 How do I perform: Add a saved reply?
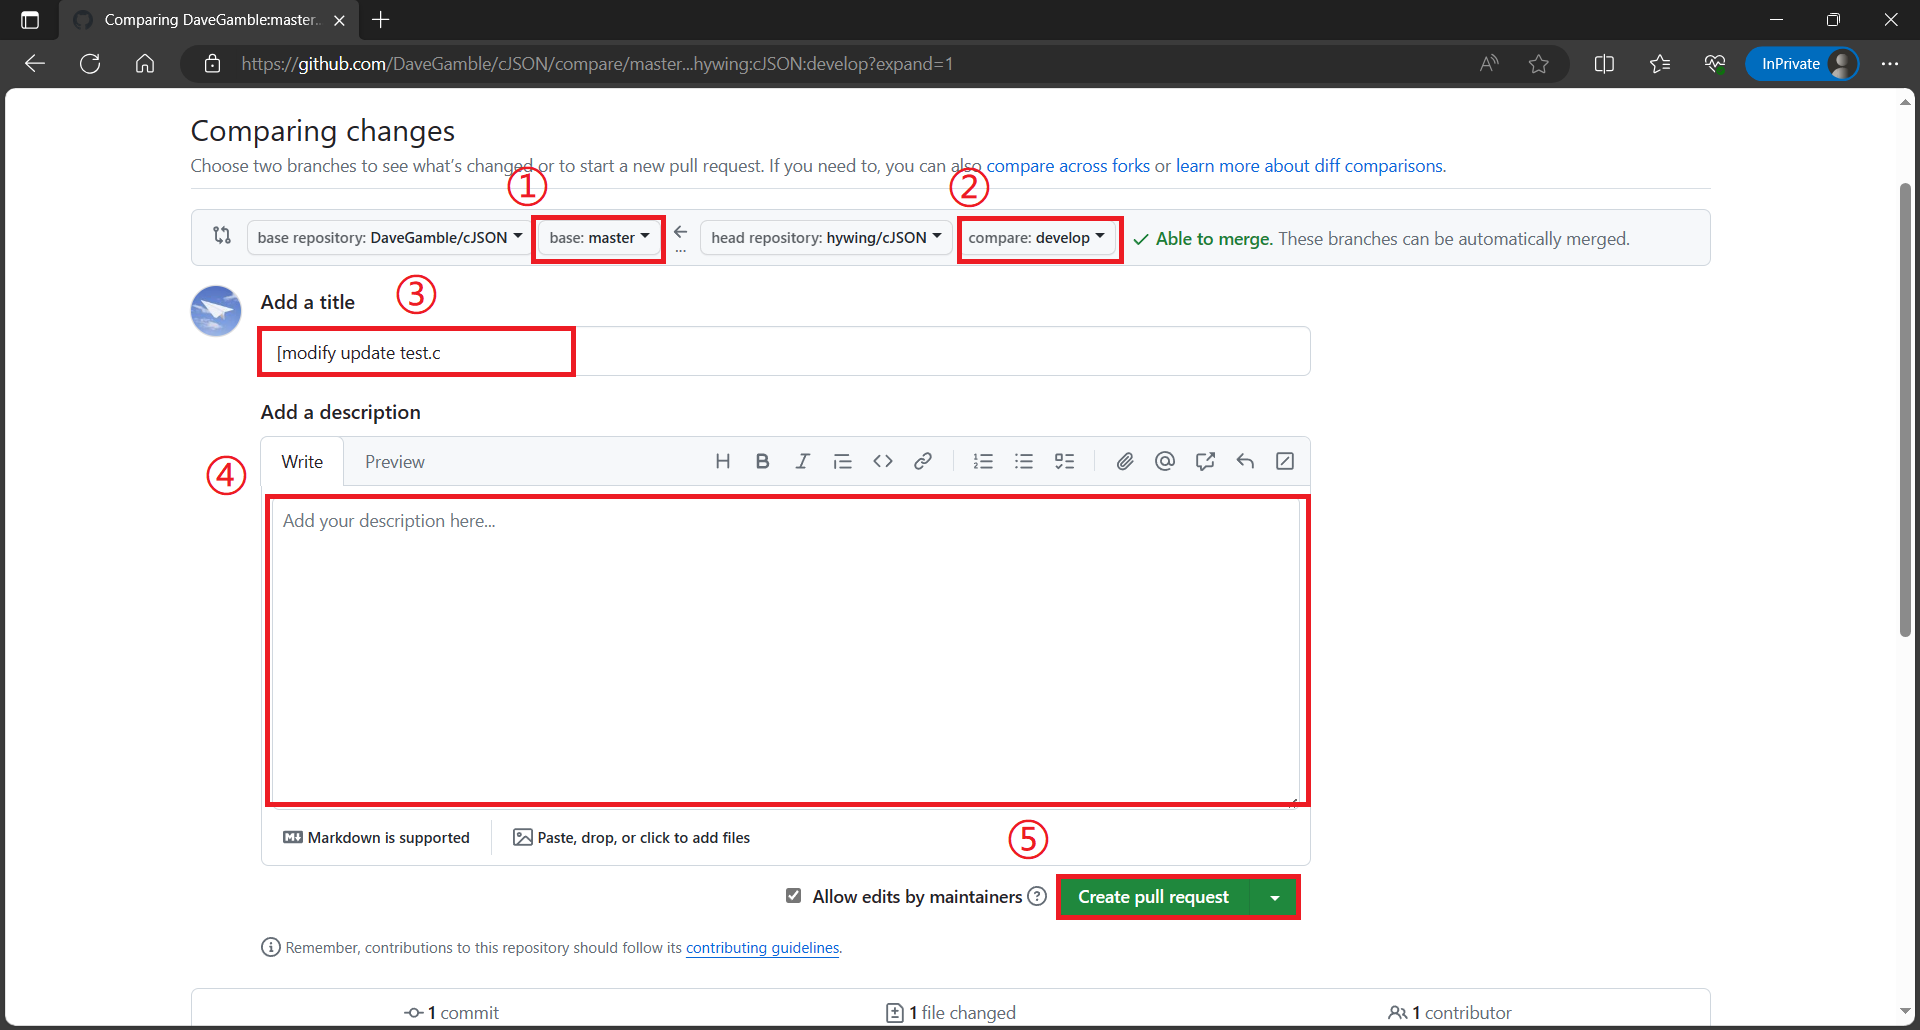(1245, 461)
